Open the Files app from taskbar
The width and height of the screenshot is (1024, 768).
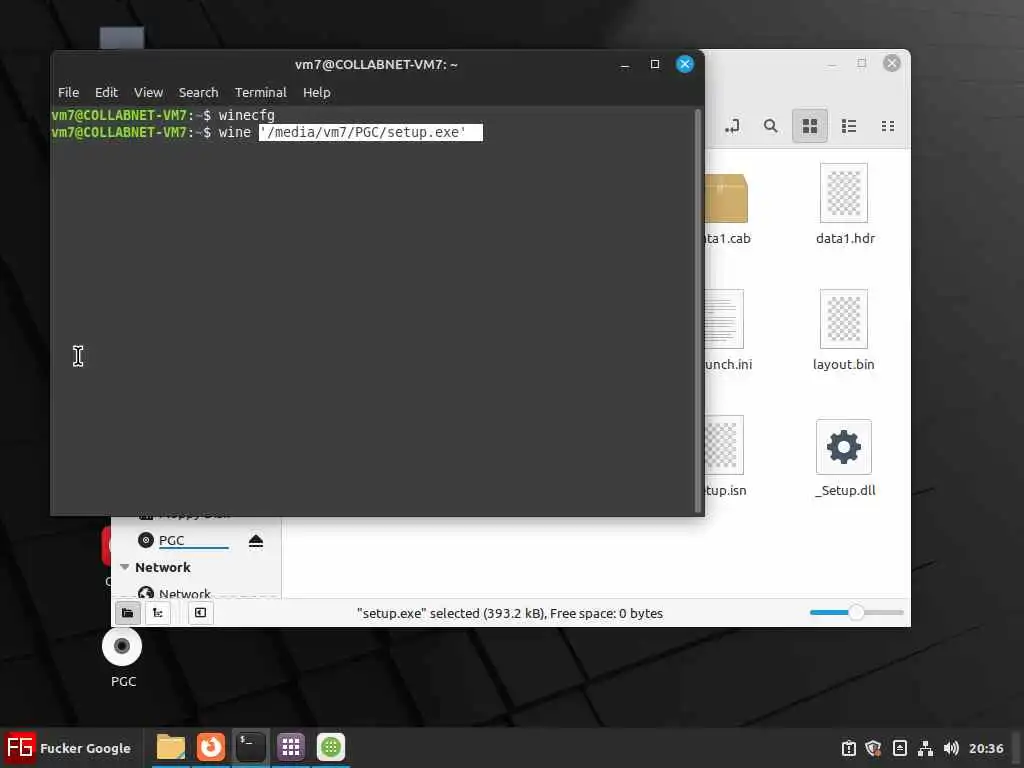(x=171, y=748)
